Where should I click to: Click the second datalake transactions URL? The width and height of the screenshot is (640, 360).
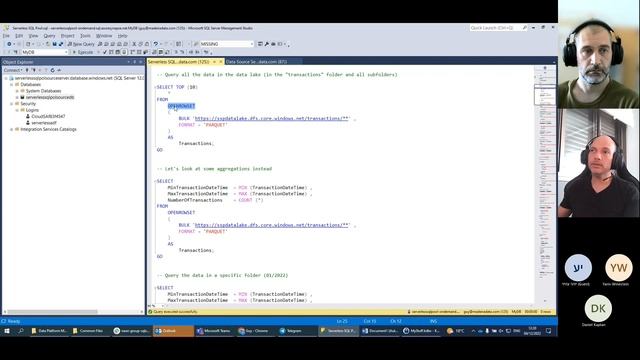click(272, 225)
